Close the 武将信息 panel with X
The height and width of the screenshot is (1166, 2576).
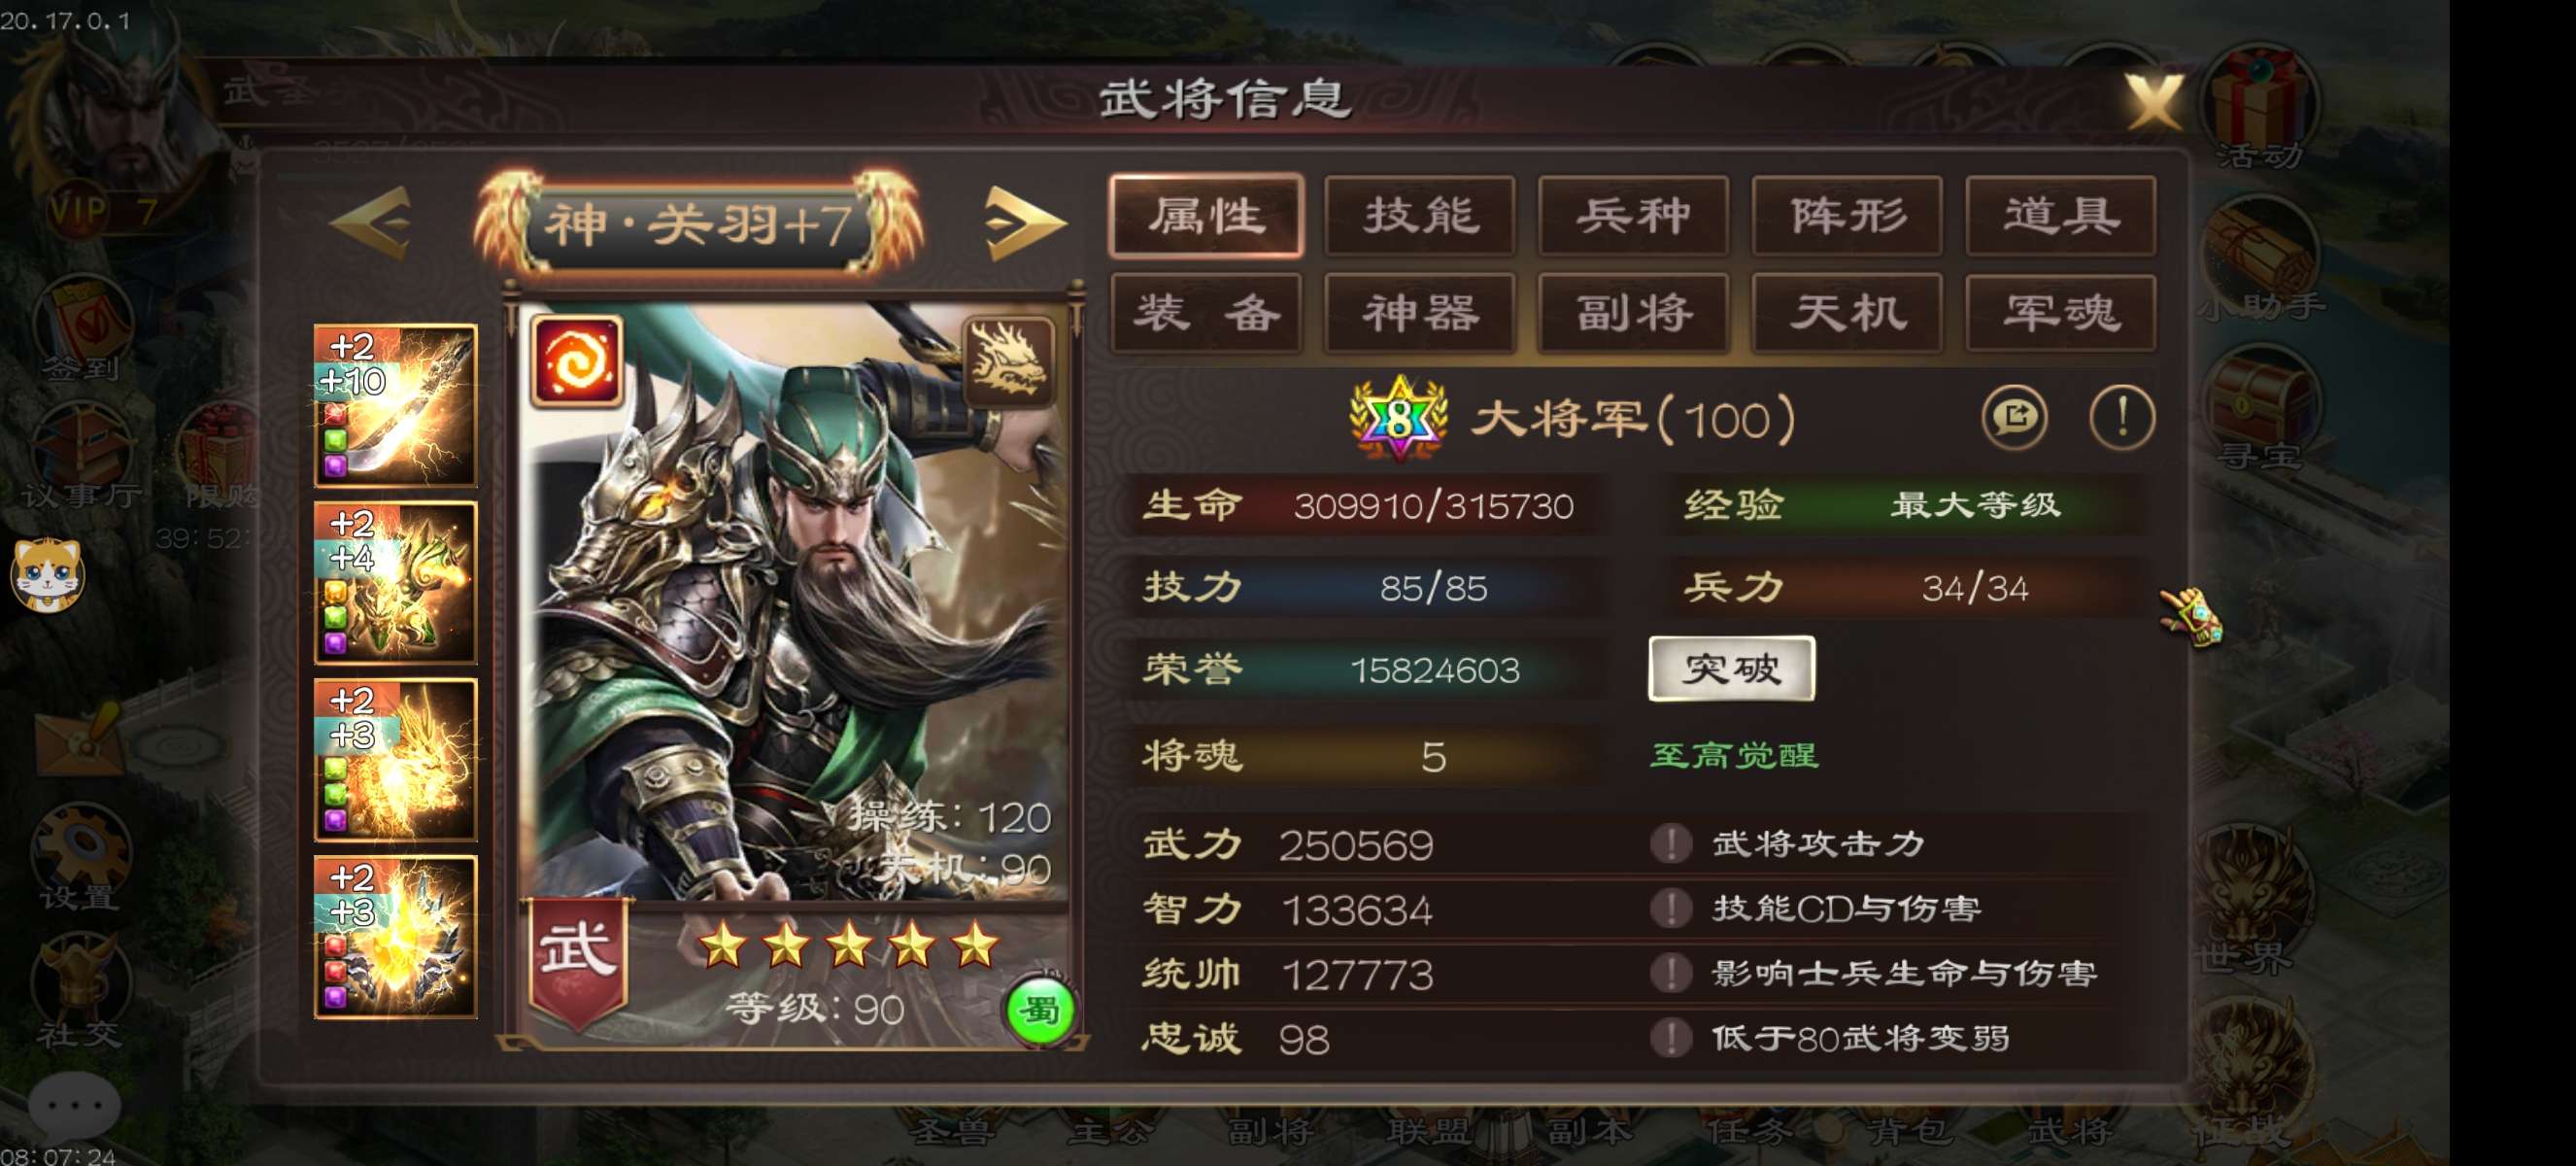click(x=2153, y=102)
